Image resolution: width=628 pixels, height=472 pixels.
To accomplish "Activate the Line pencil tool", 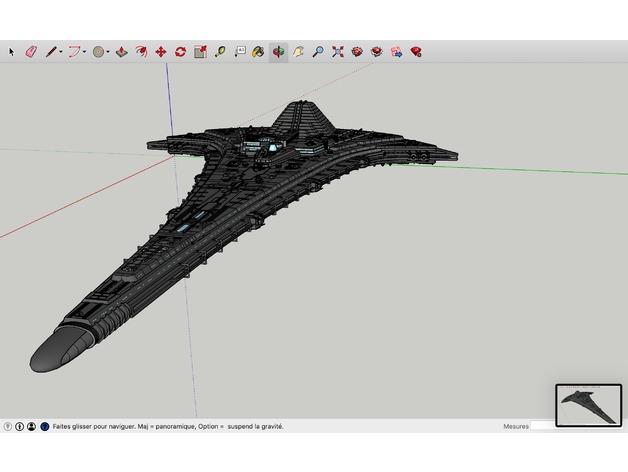I will click(x=51, y=52).
